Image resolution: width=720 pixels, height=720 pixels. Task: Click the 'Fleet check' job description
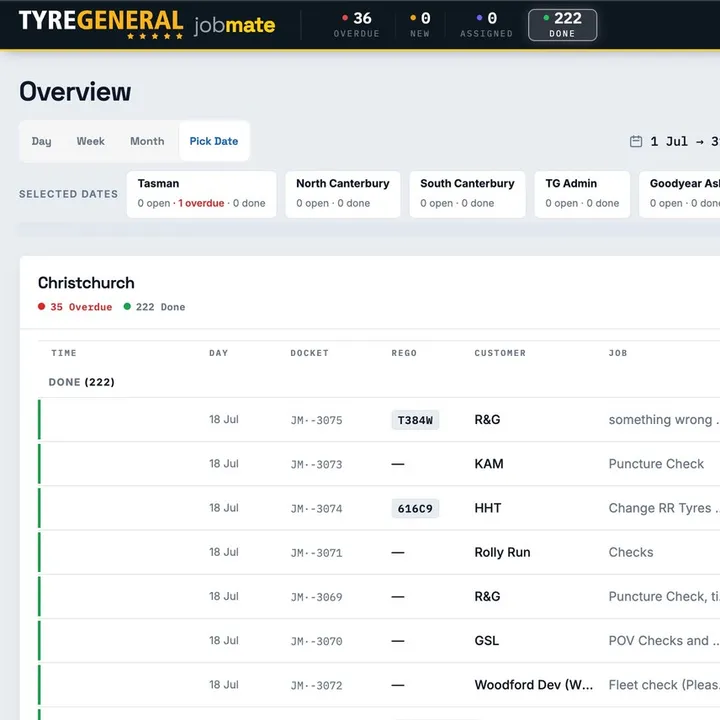point(664,685)
